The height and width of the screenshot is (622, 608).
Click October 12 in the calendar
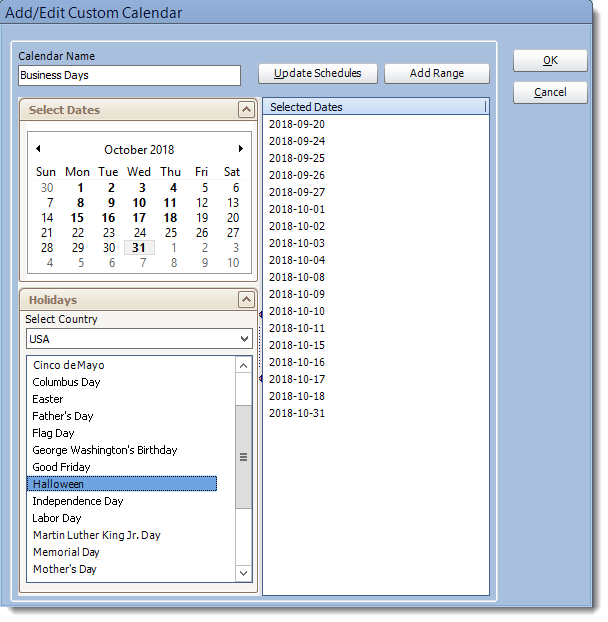tap(202, 203)
